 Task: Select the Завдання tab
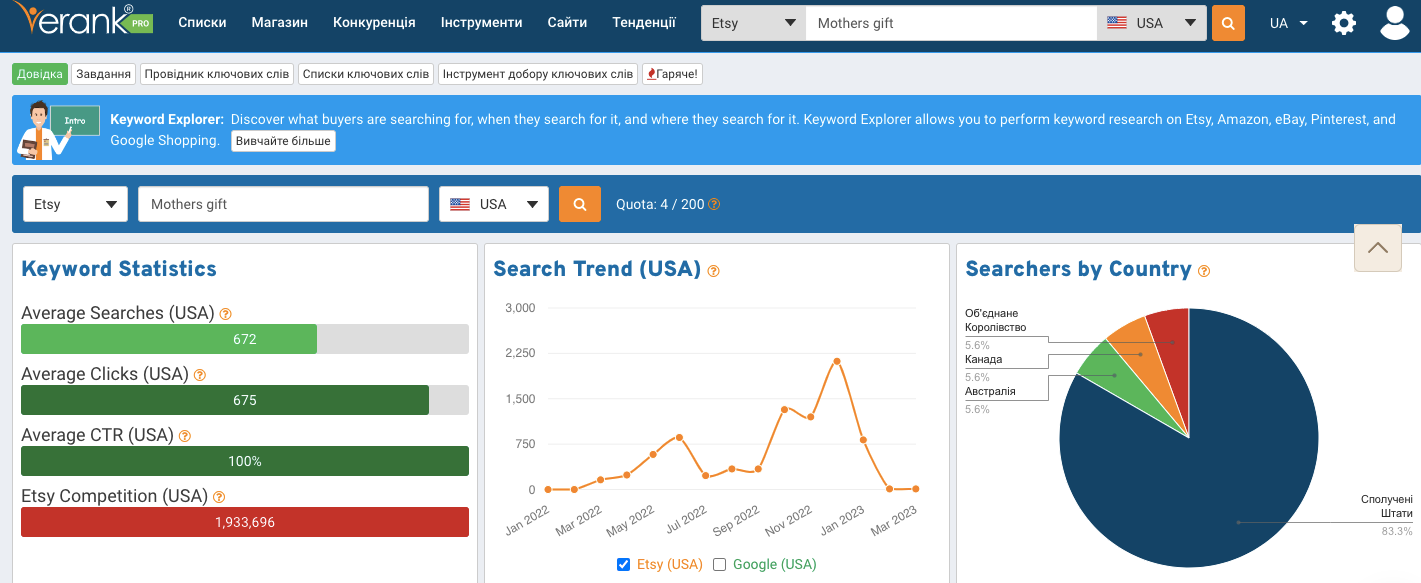coord(104,74)
